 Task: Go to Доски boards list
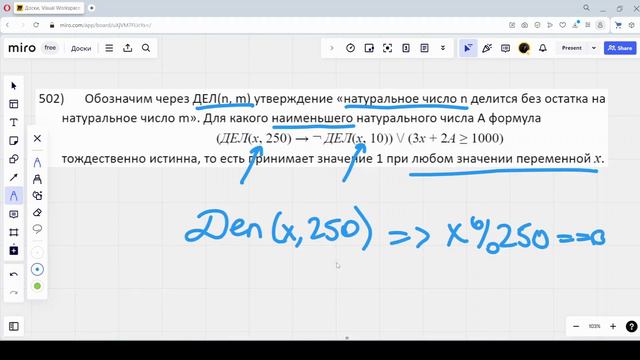tap(81, 48)
